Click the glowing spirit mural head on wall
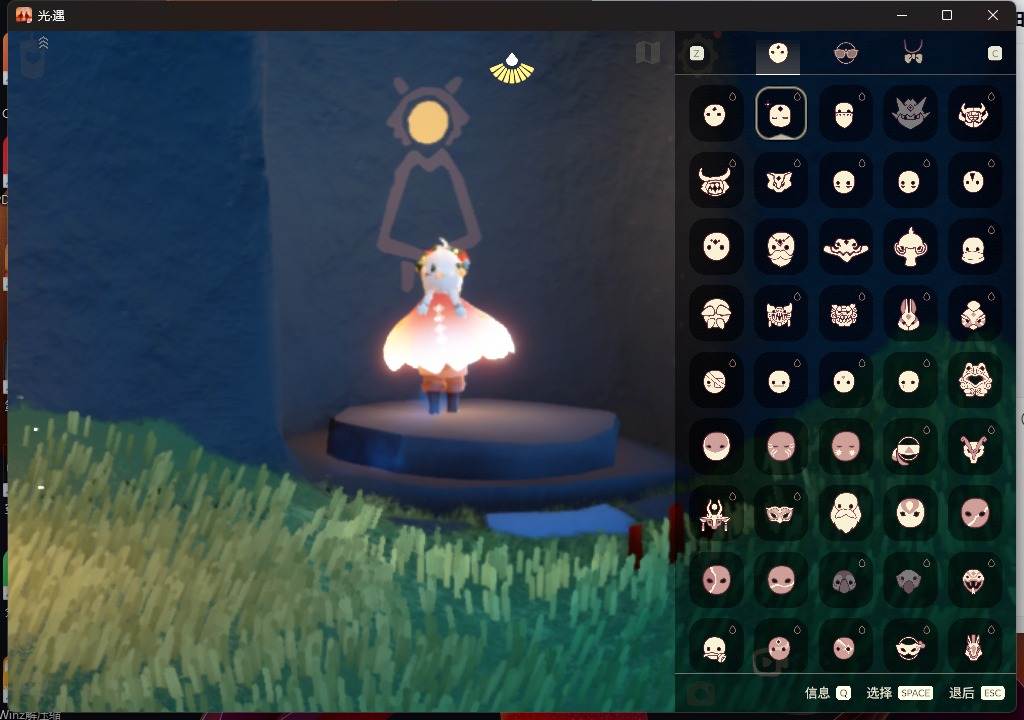Image resolution: width=1024 pixels, height=720 pixels. coord(428,122)
